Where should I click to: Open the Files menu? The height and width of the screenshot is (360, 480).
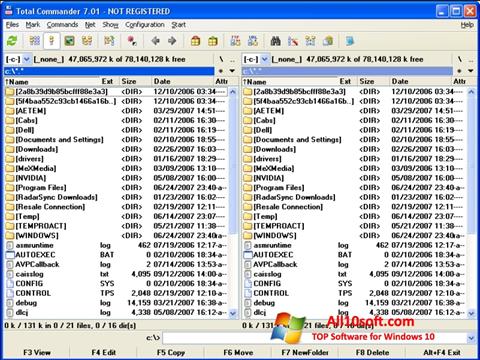point(12,25)
